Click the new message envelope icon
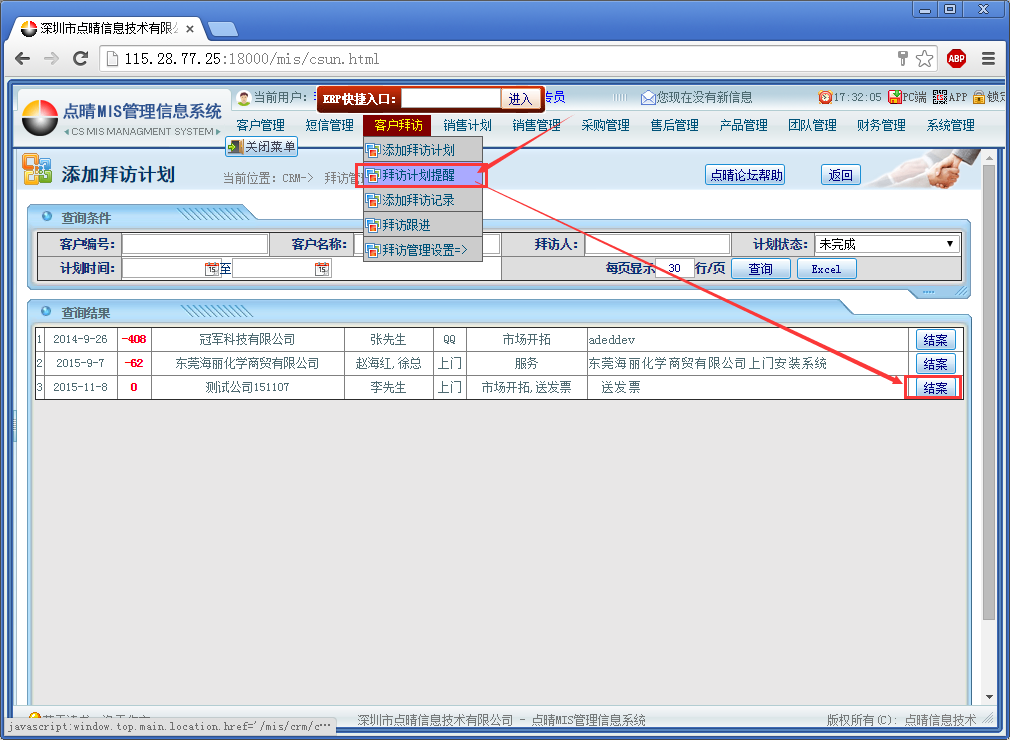Screen dimensions: 1010x740 pos(648,98)
